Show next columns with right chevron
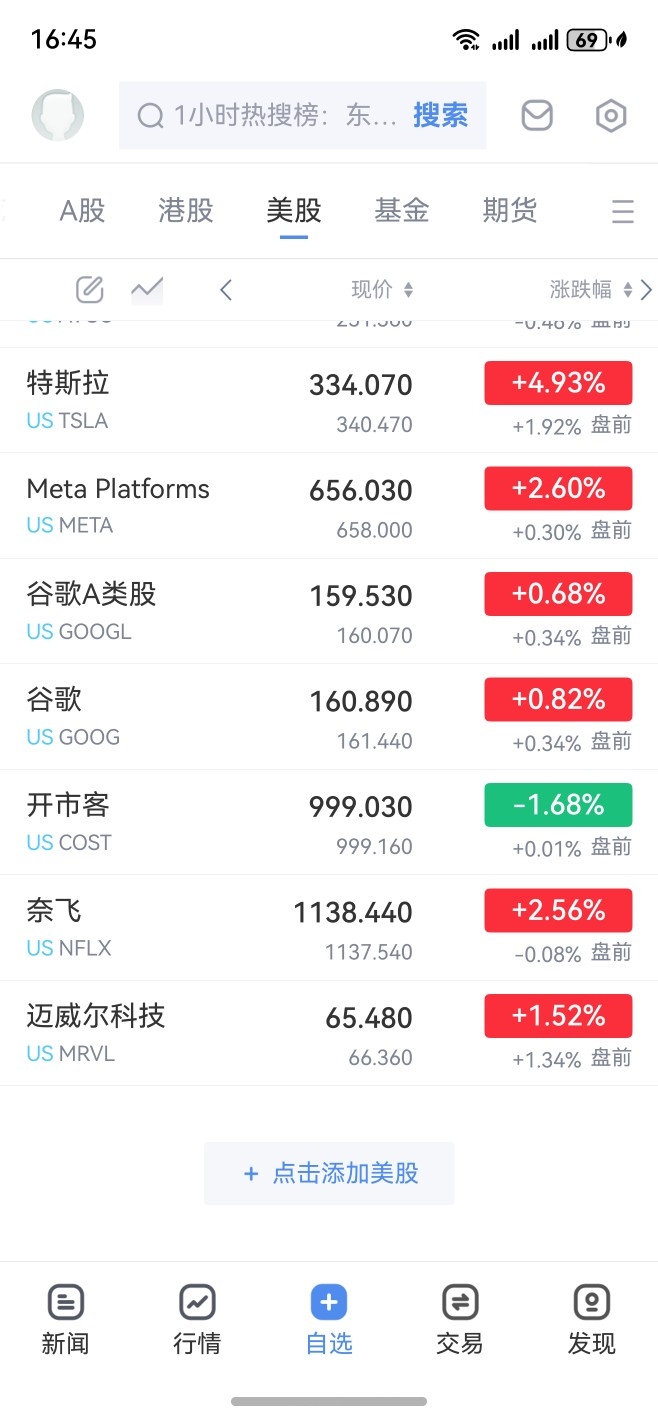 [x=646, y=290]
